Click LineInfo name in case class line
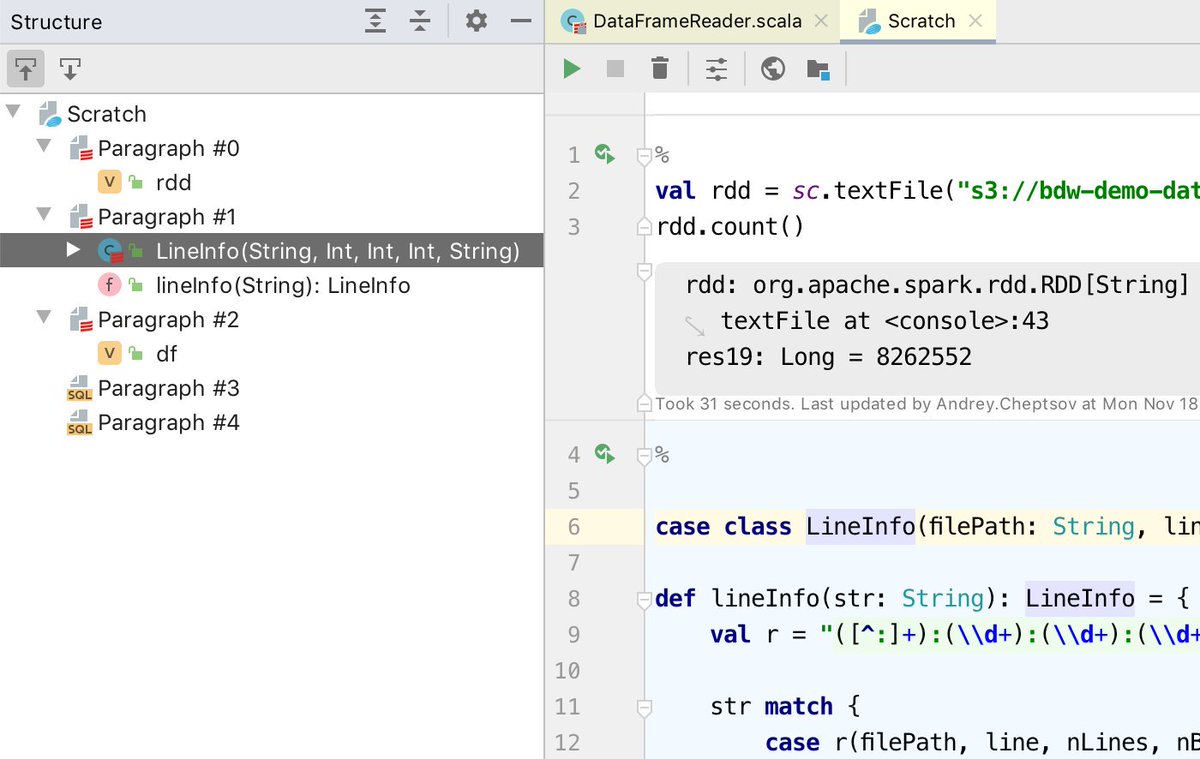 point(860,526)
